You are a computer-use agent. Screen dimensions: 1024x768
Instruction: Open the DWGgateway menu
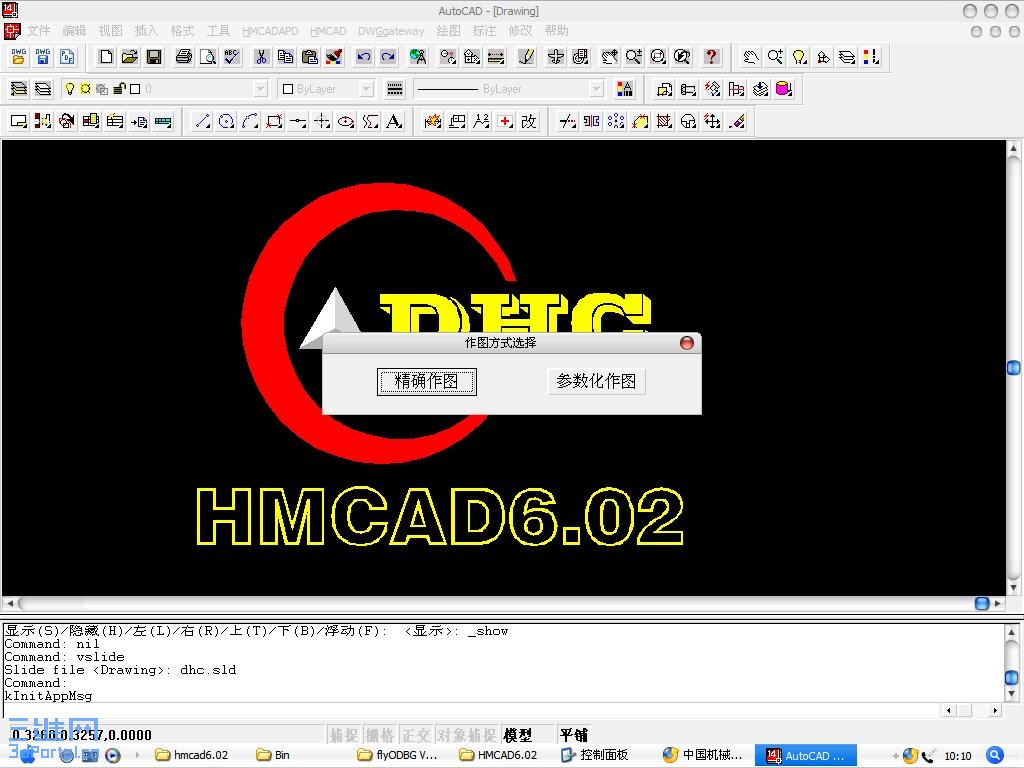(x=391, y=31)
